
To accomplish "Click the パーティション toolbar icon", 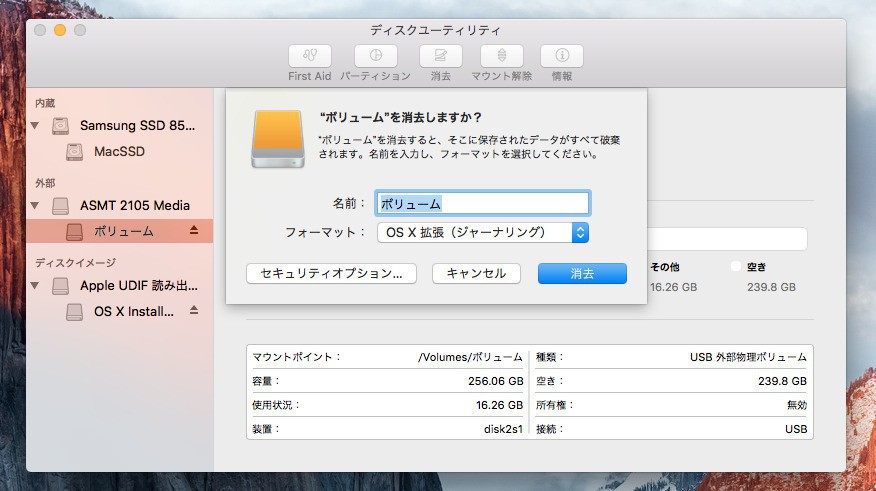I will pos(375,56).
